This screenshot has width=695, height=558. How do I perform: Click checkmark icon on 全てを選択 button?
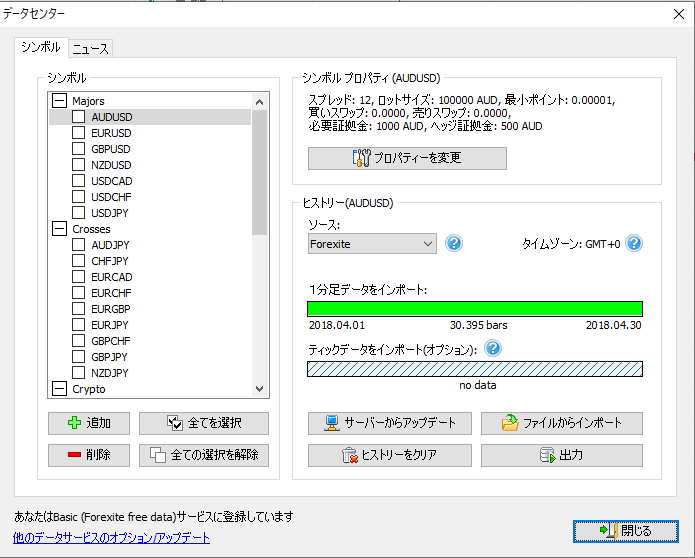point(175,423)
